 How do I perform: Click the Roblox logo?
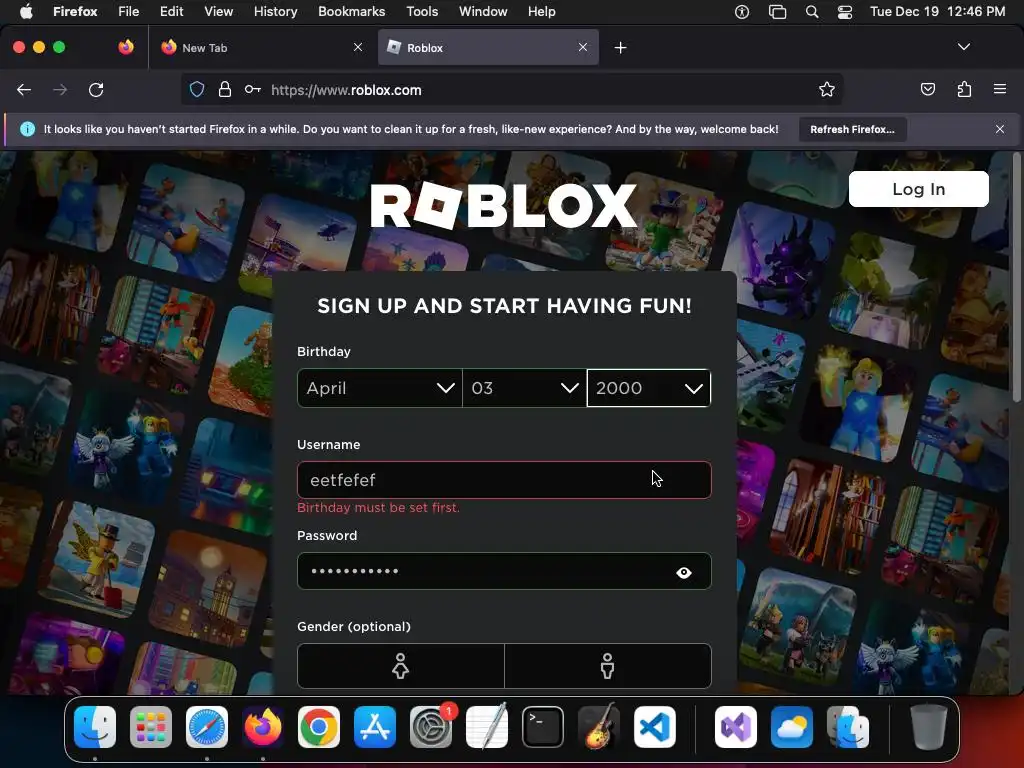pos(504,206)
